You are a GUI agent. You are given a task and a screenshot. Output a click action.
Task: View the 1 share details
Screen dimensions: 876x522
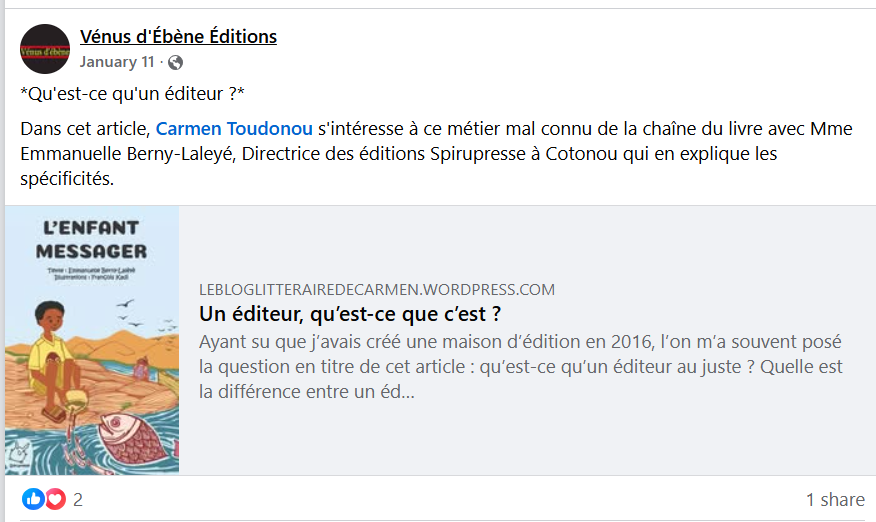(835, 499)
